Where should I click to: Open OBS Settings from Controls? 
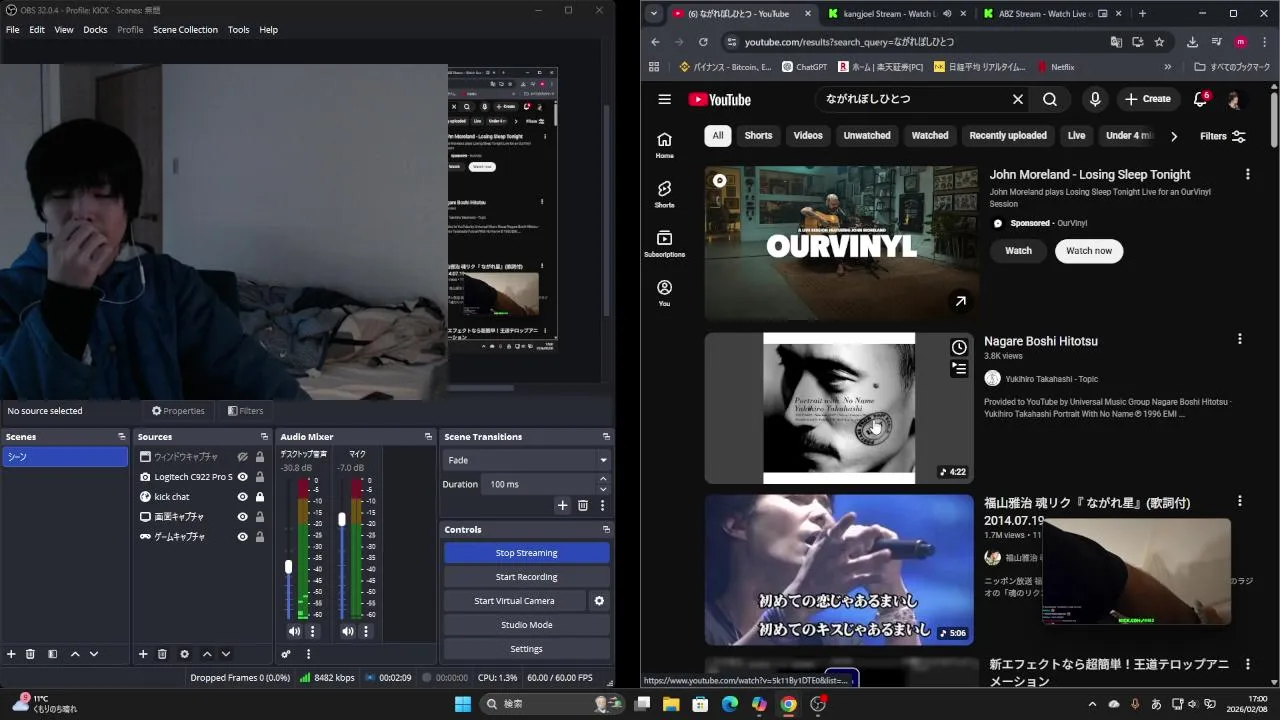click(x=526, y=649)
